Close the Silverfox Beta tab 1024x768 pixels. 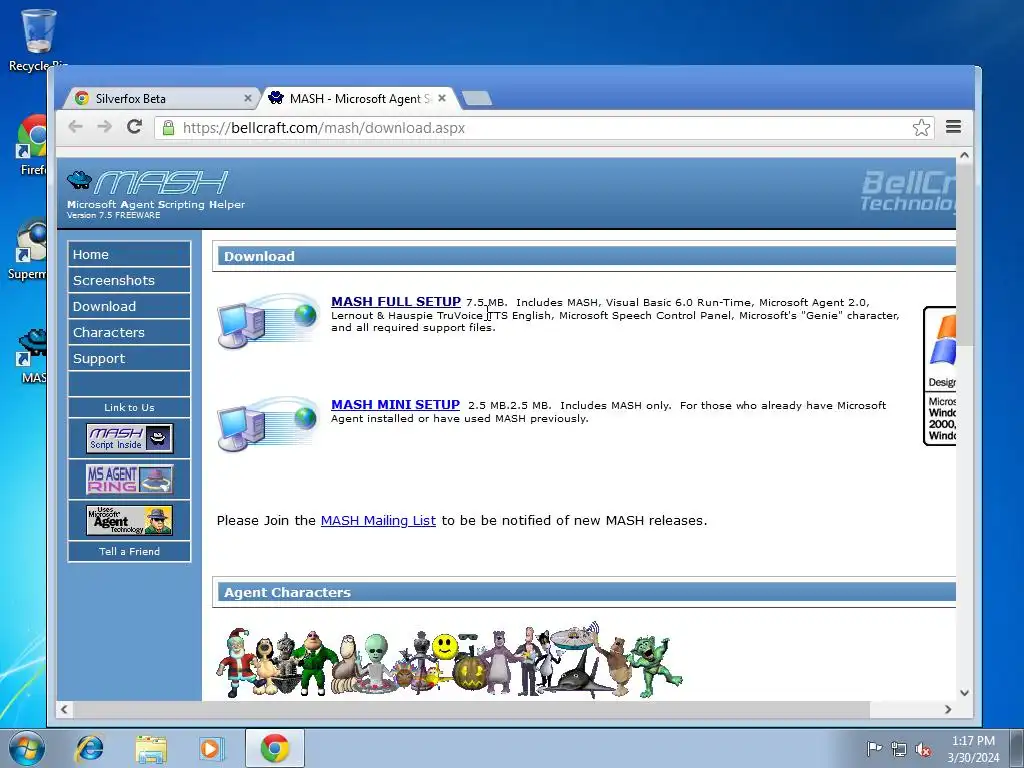248,99
